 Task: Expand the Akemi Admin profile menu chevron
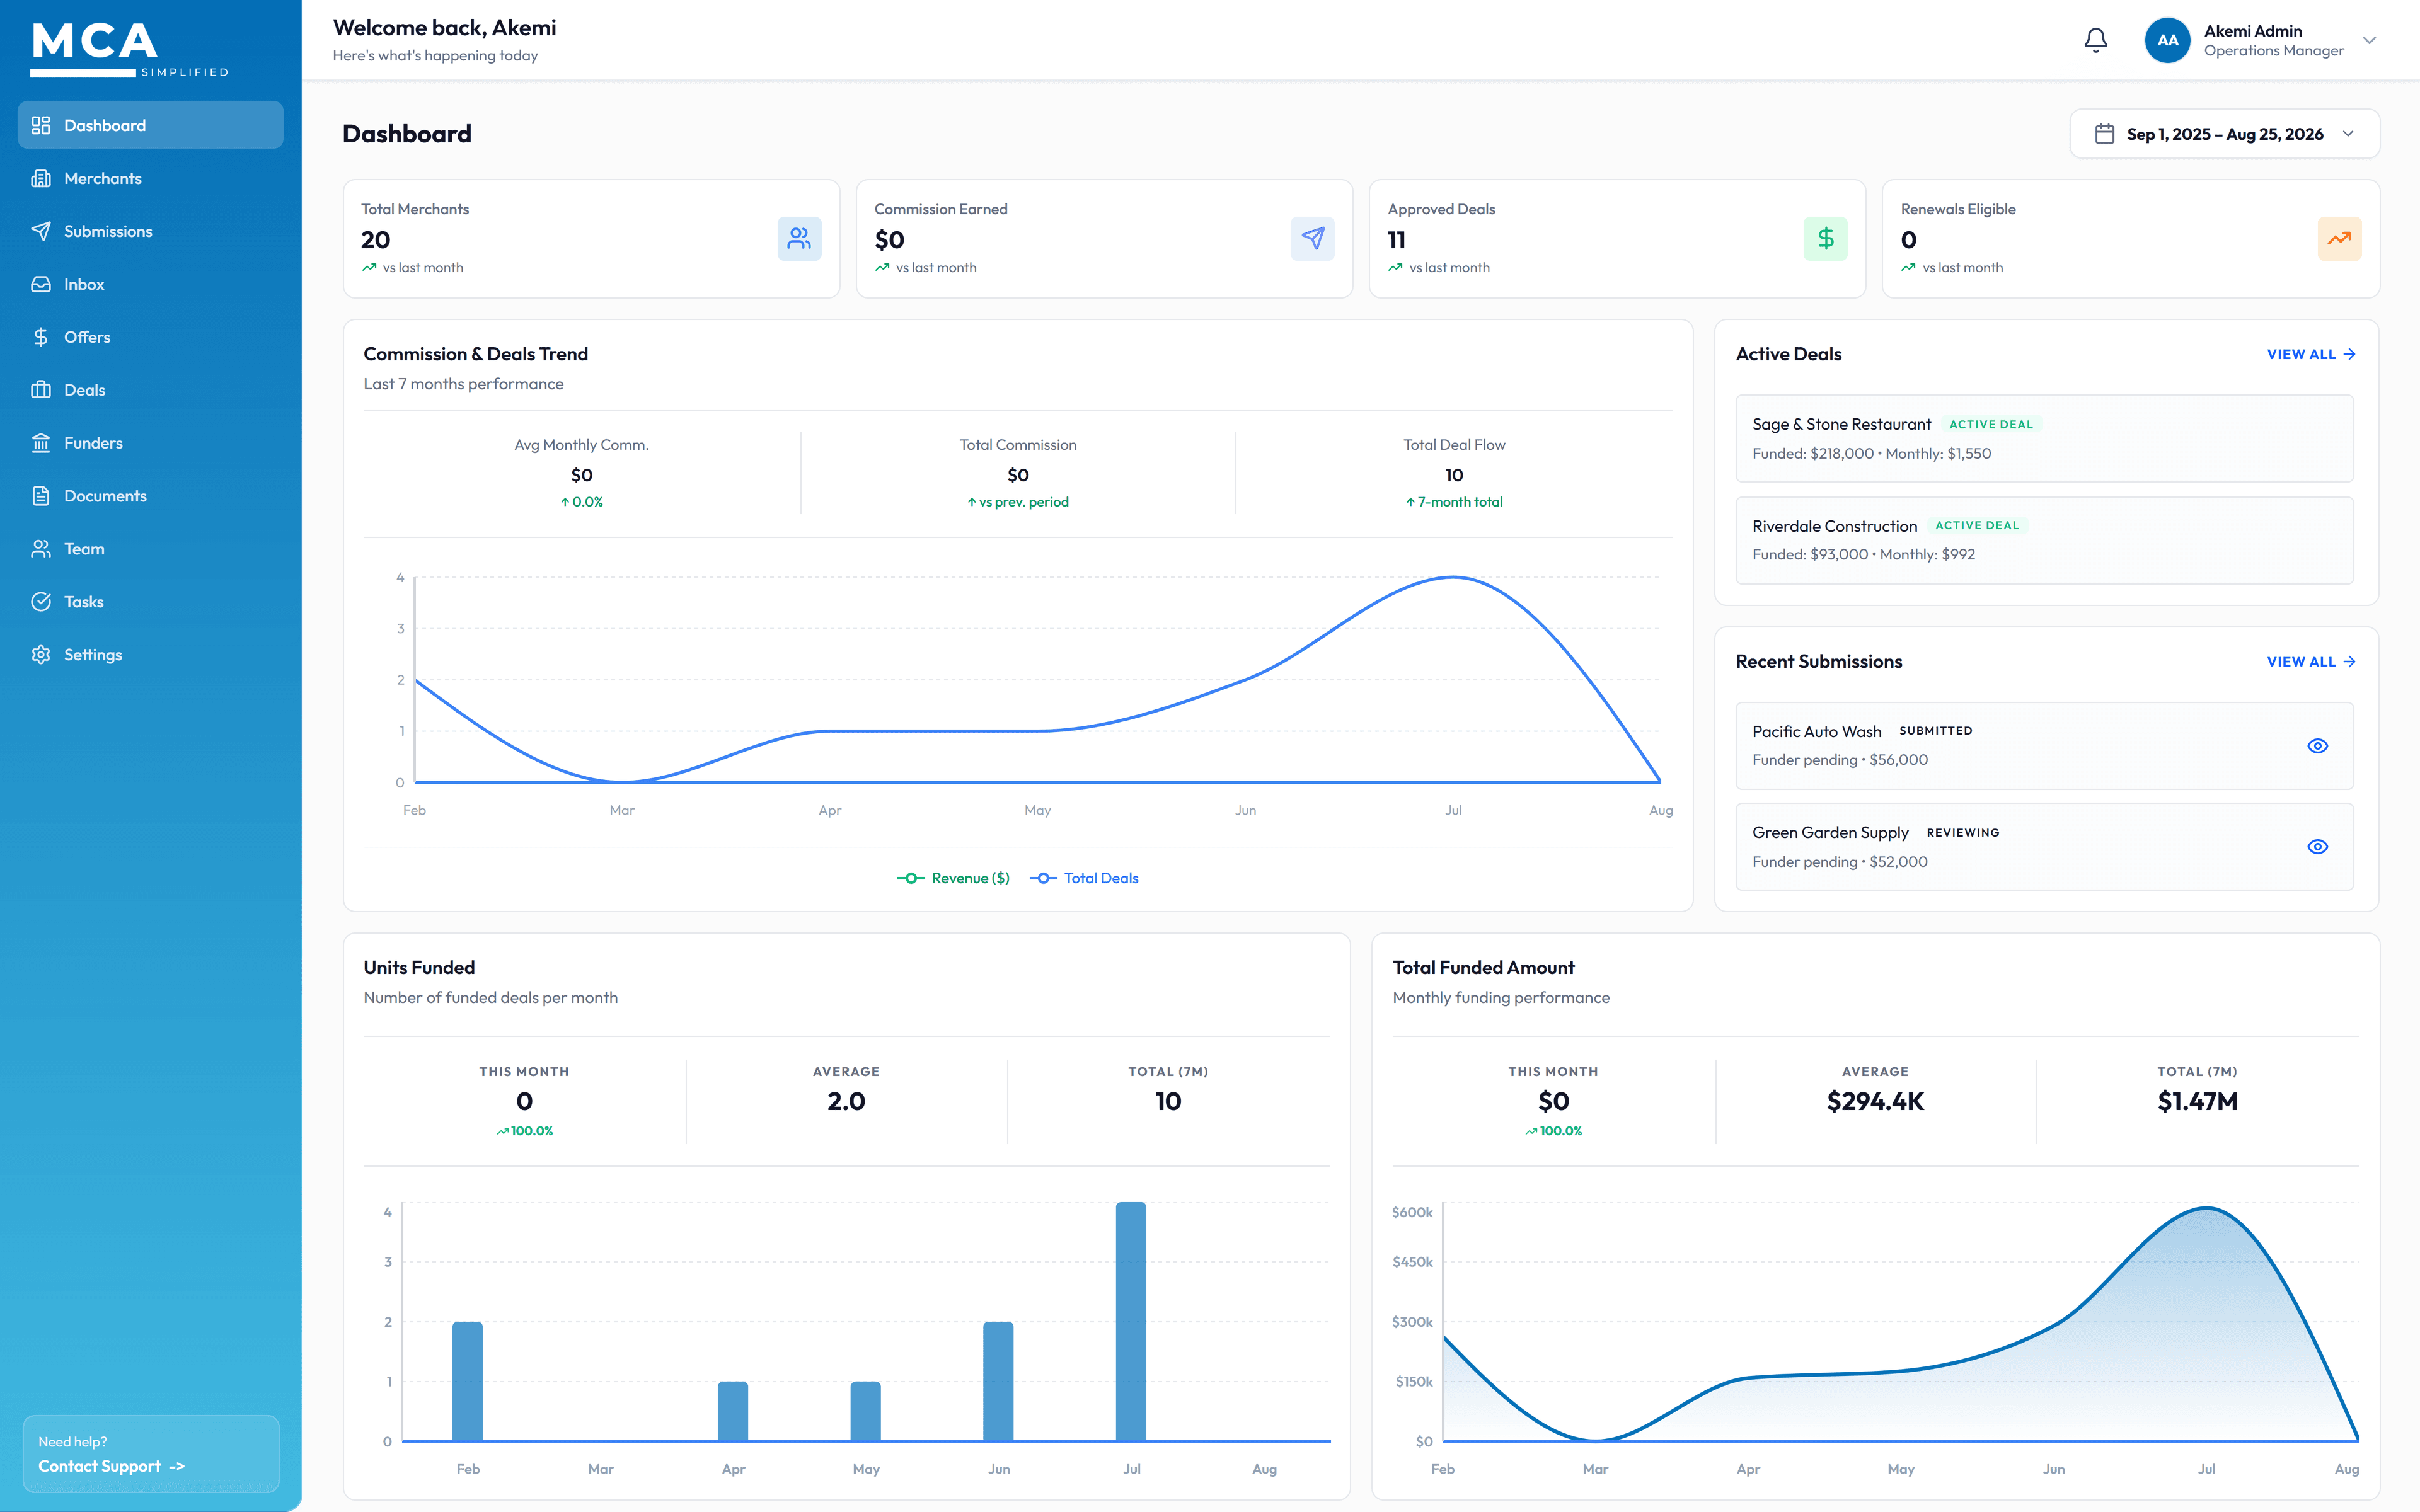(x=2369, y=40)
